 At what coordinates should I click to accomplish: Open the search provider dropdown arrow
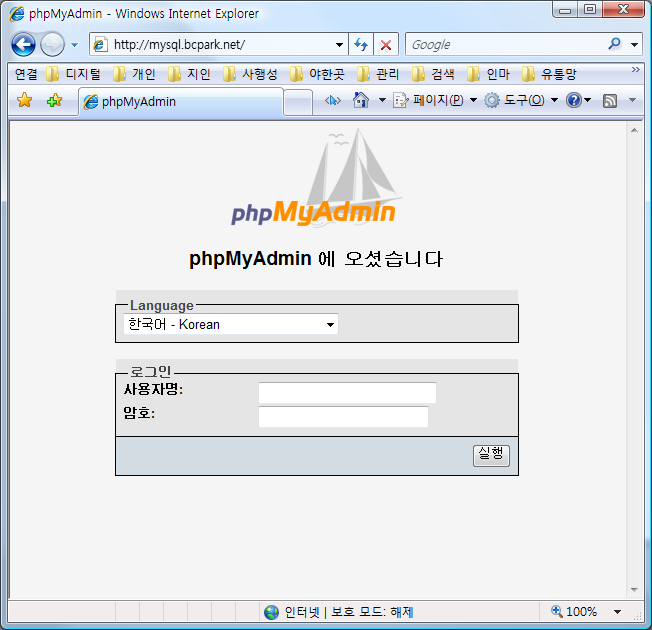(635, 44)
